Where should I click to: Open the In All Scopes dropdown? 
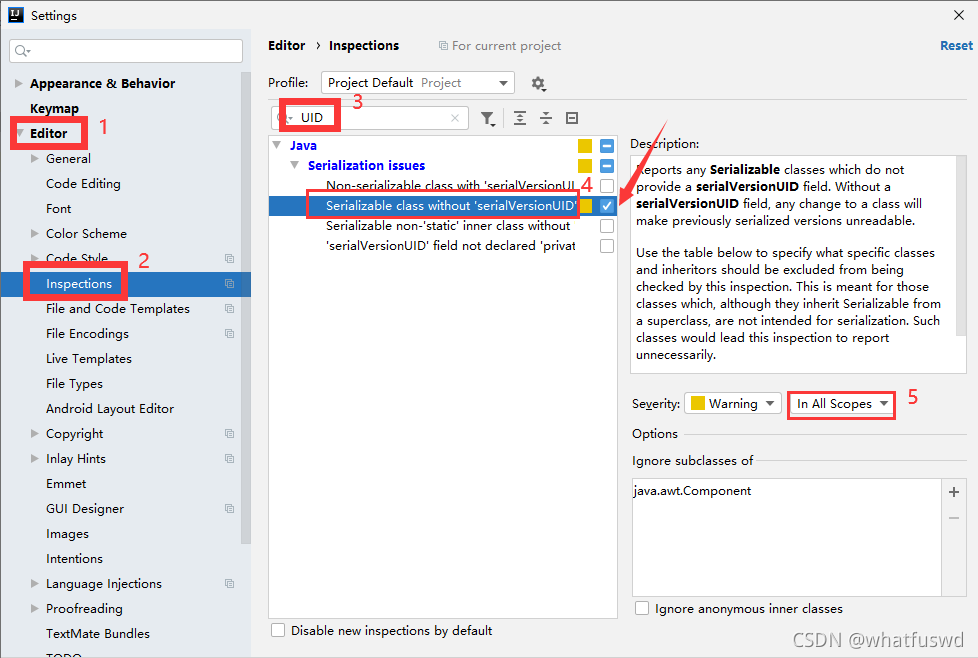coord(841,404)
